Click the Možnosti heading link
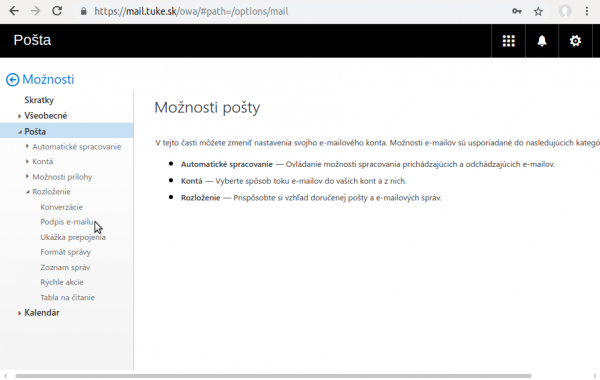 tap(48, 80)
